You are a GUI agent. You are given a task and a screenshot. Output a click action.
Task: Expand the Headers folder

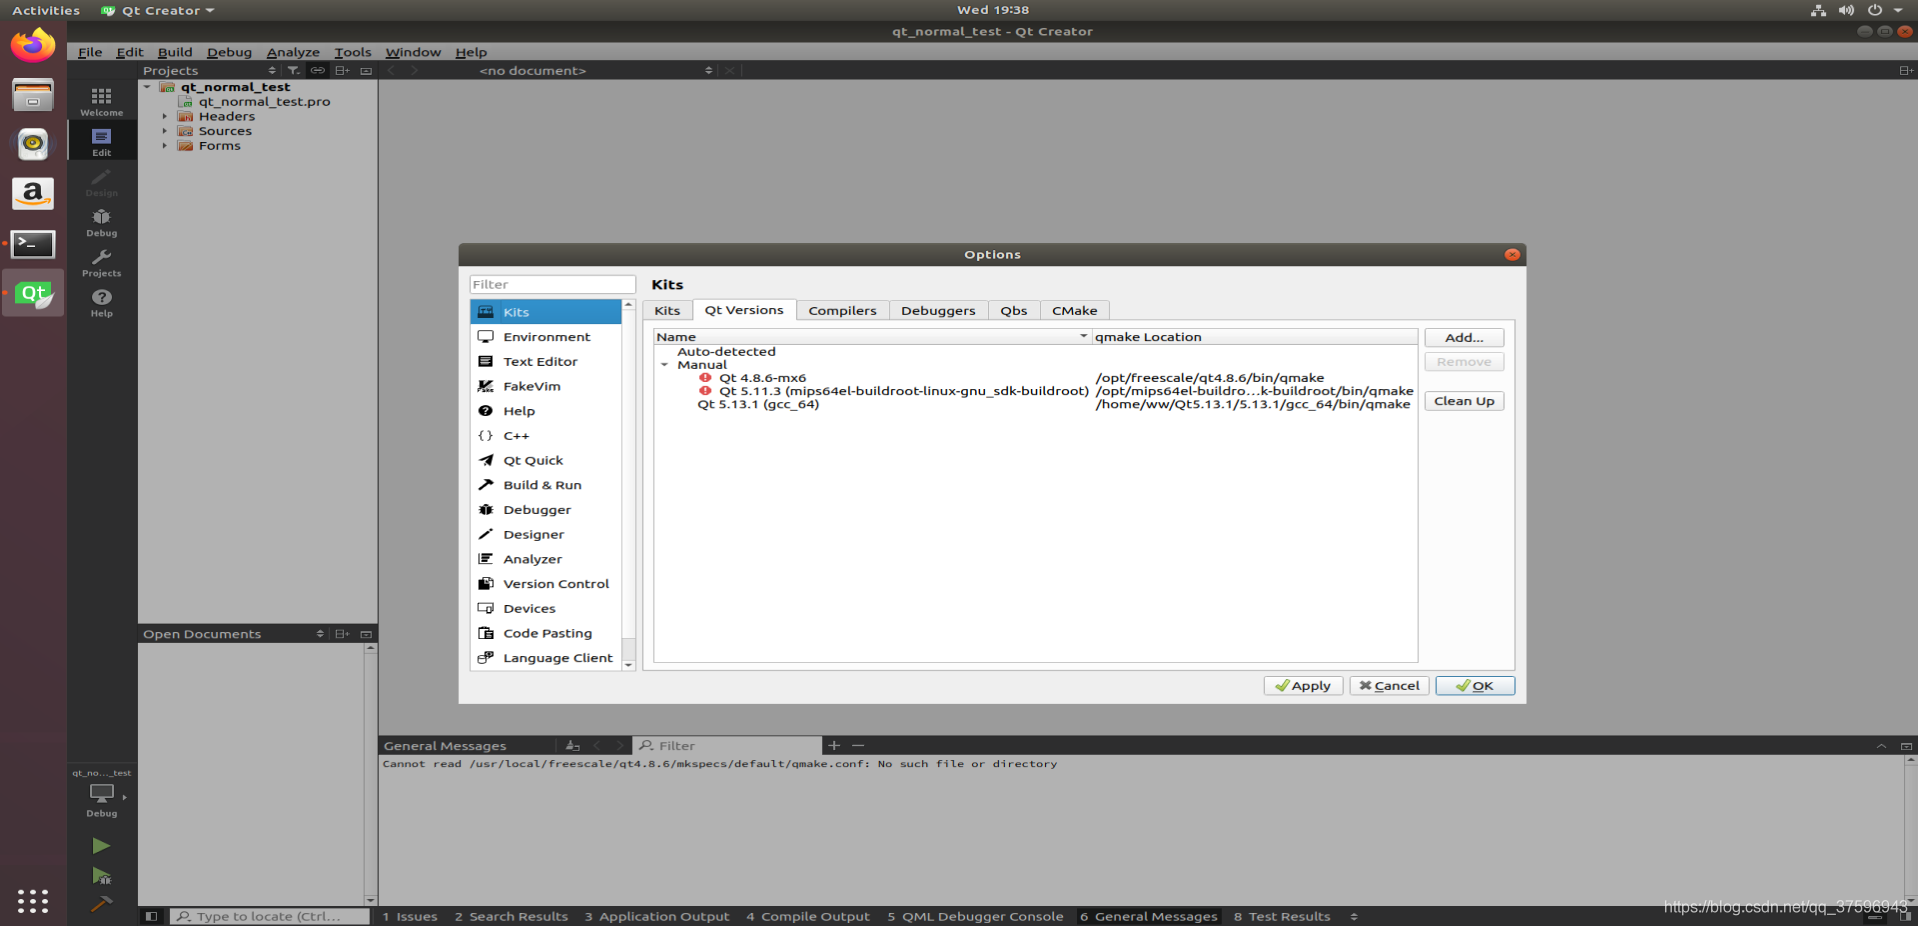165,116
